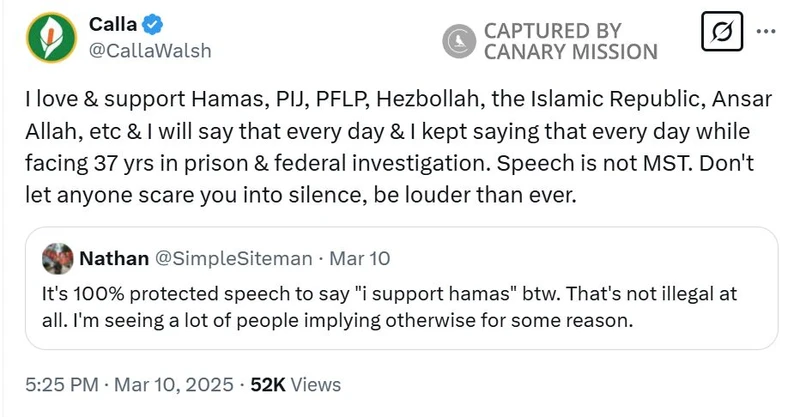Click the Views label

tap(316, 384)
